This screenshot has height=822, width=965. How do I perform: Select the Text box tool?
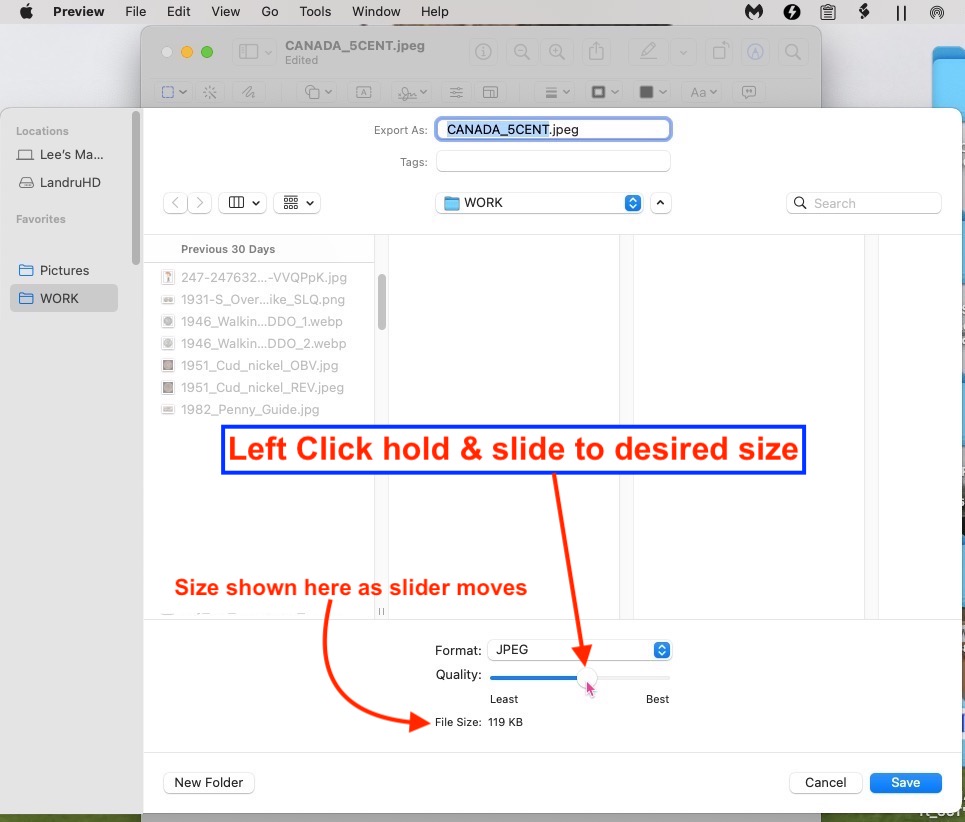[x=364, y=92]
